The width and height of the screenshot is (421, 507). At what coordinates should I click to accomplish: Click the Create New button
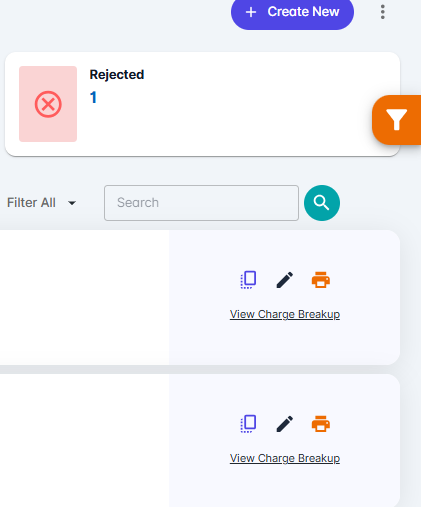pos(292,12)
